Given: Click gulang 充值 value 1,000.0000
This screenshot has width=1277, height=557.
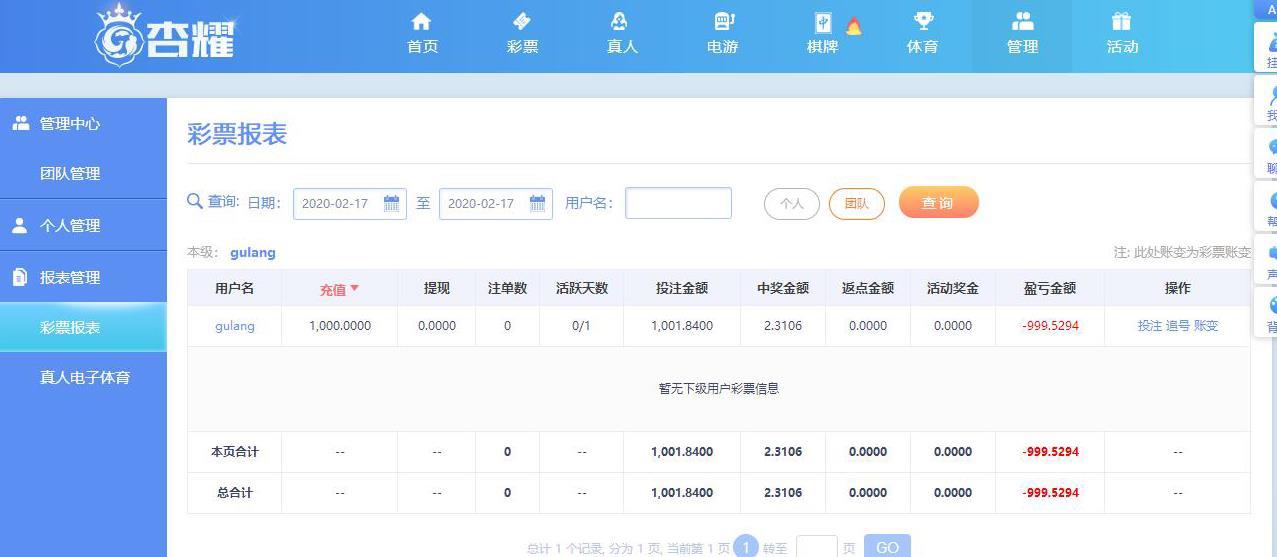Looking at the screenshot, I should click(340, 326).
